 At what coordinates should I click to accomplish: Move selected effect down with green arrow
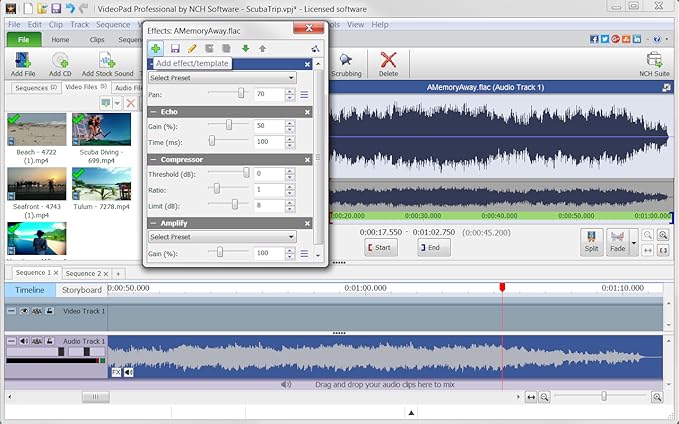(245, 47)
